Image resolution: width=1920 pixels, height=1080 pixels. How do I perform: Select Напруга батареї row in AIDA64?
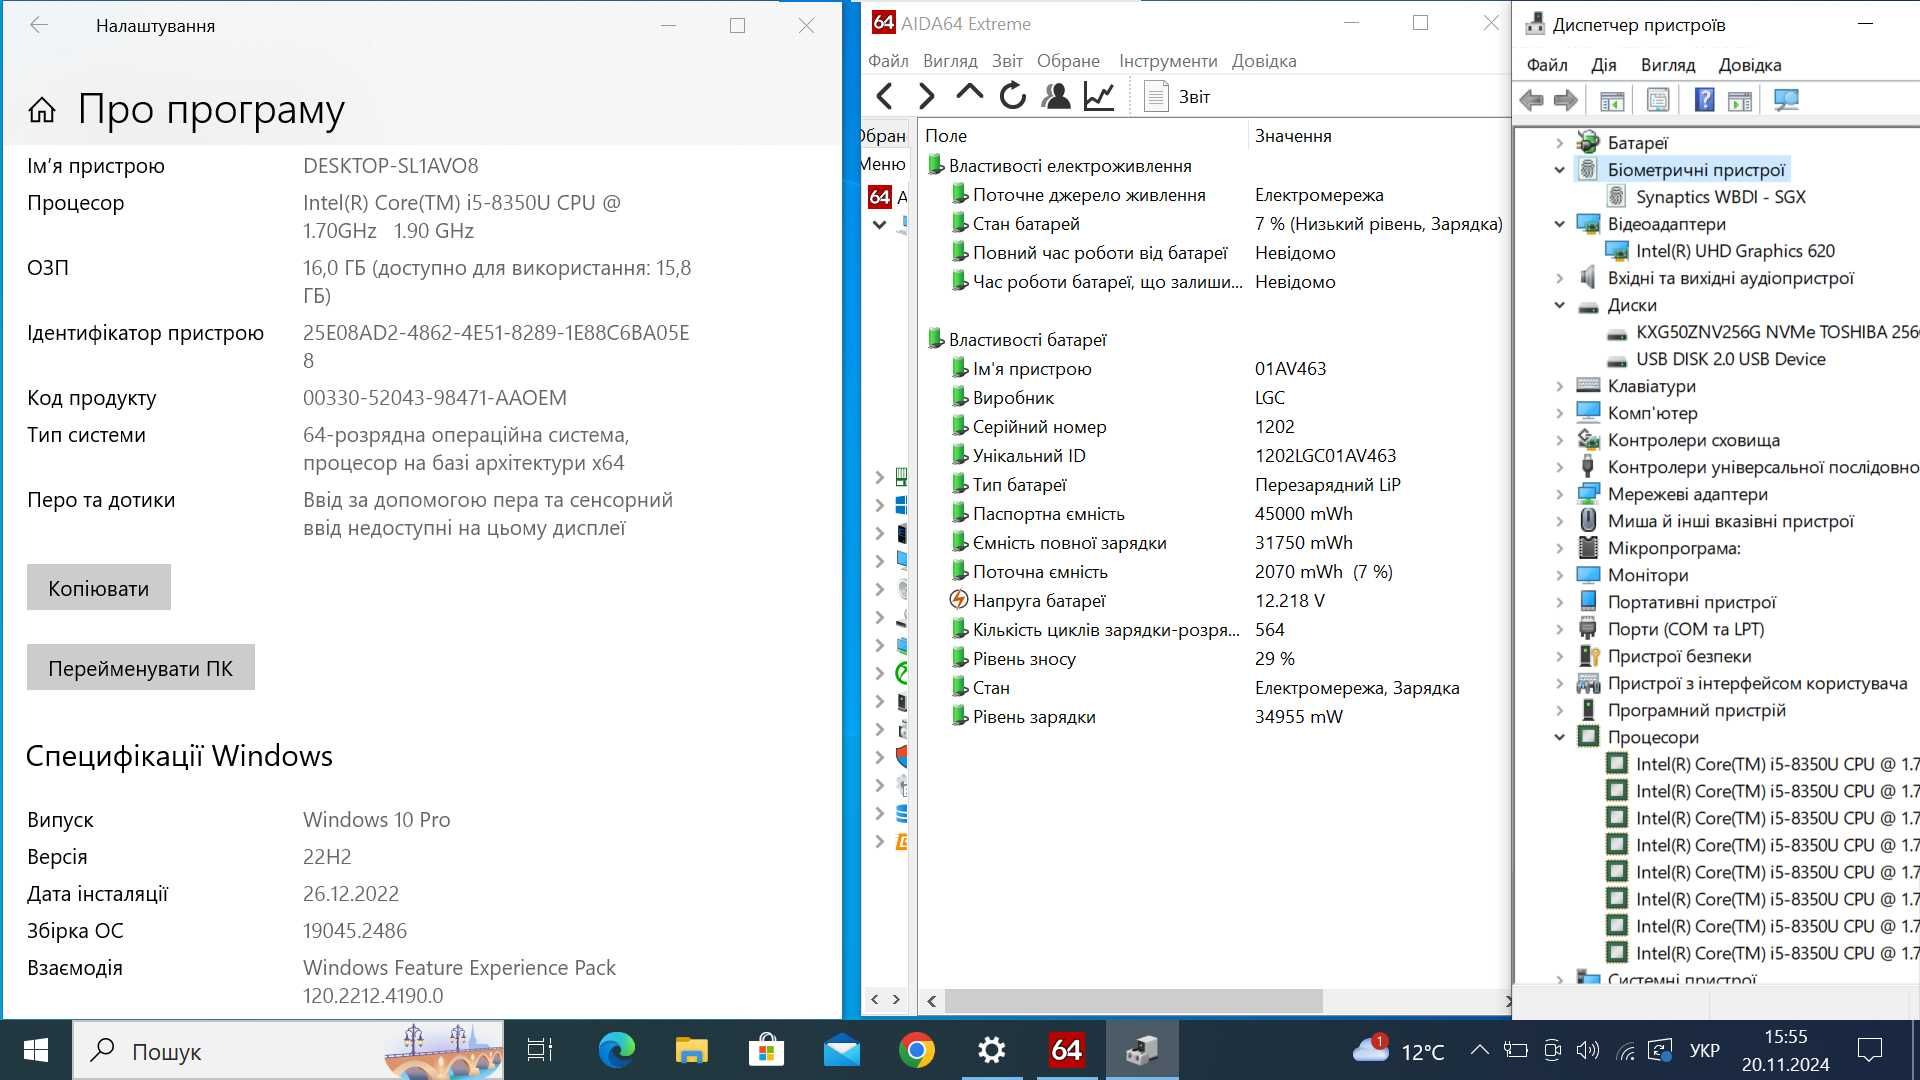(1215, 601)
